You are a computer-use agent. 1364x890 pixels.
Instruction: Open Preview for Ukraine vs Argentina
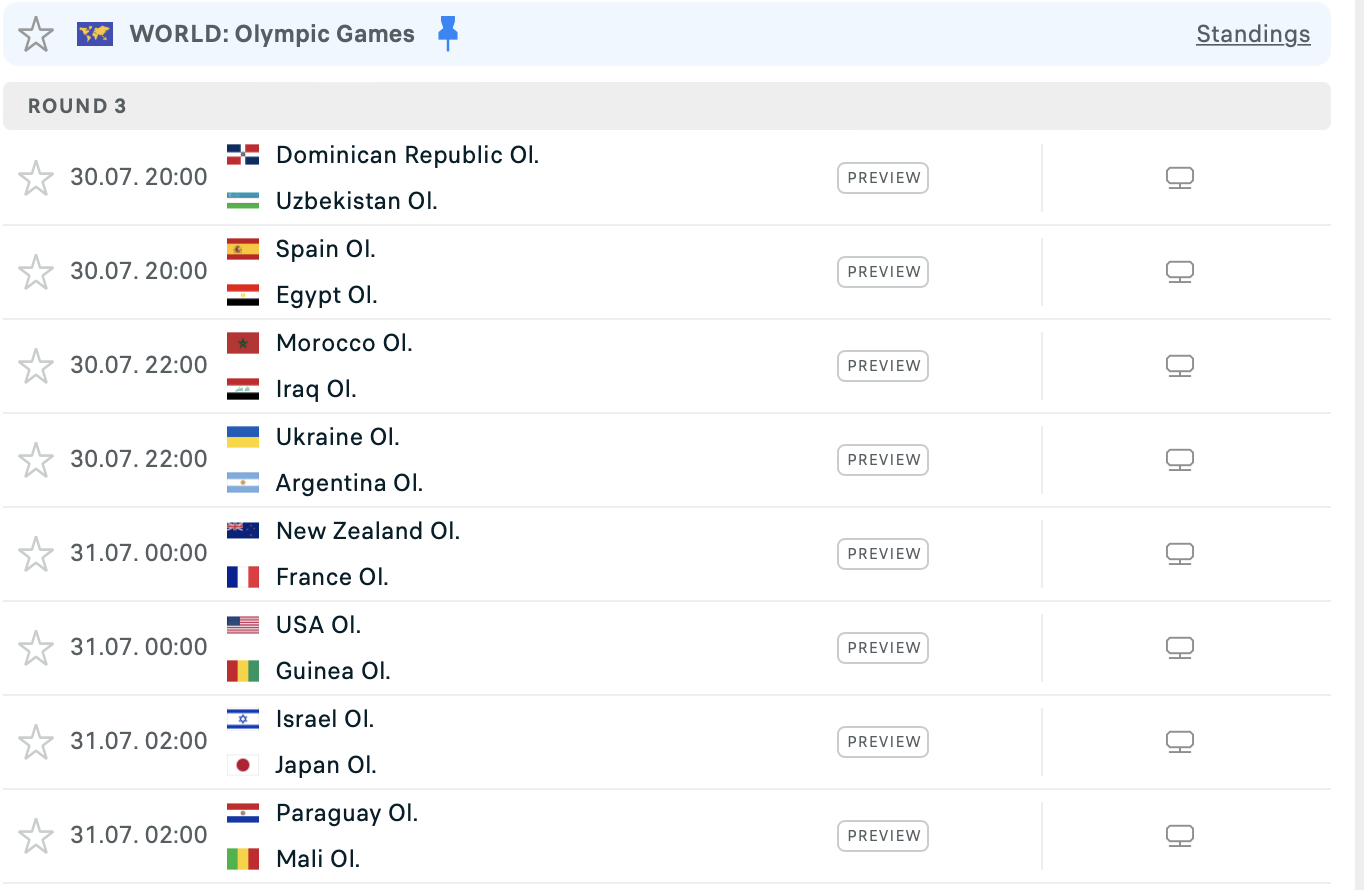[883, 460]
